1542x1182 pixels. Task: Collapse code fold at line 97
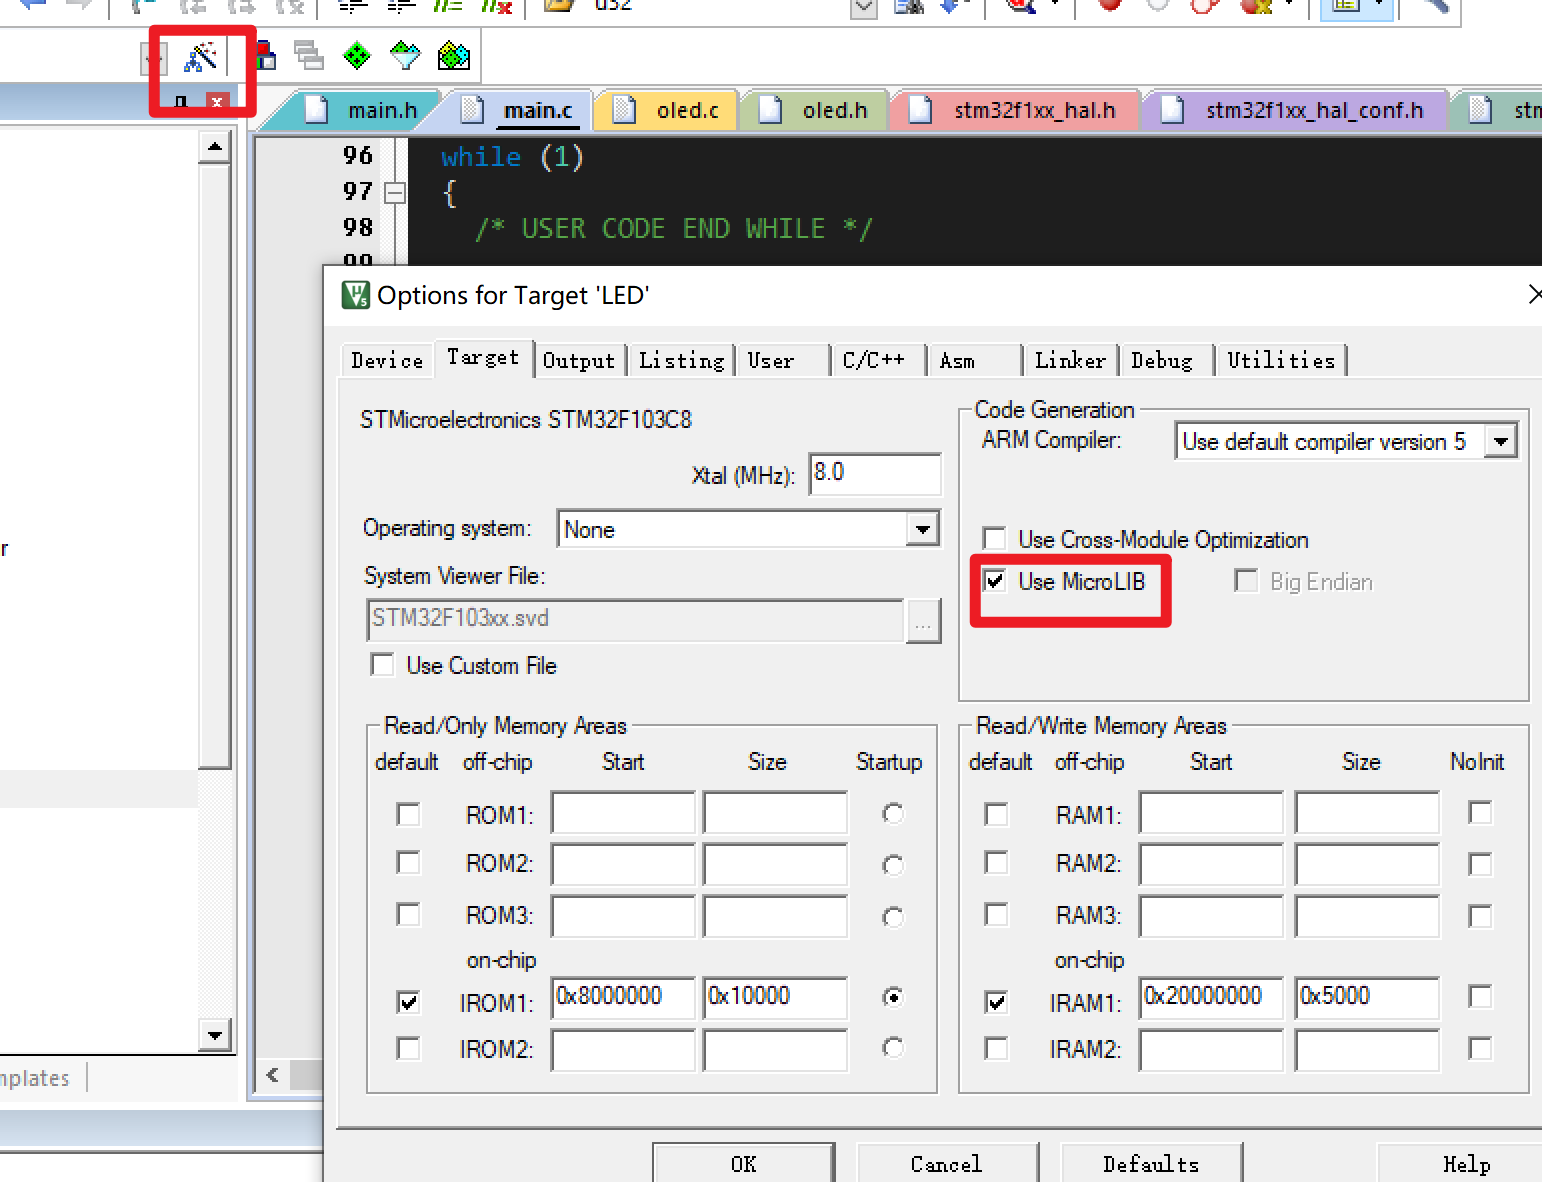coord(396,193)
